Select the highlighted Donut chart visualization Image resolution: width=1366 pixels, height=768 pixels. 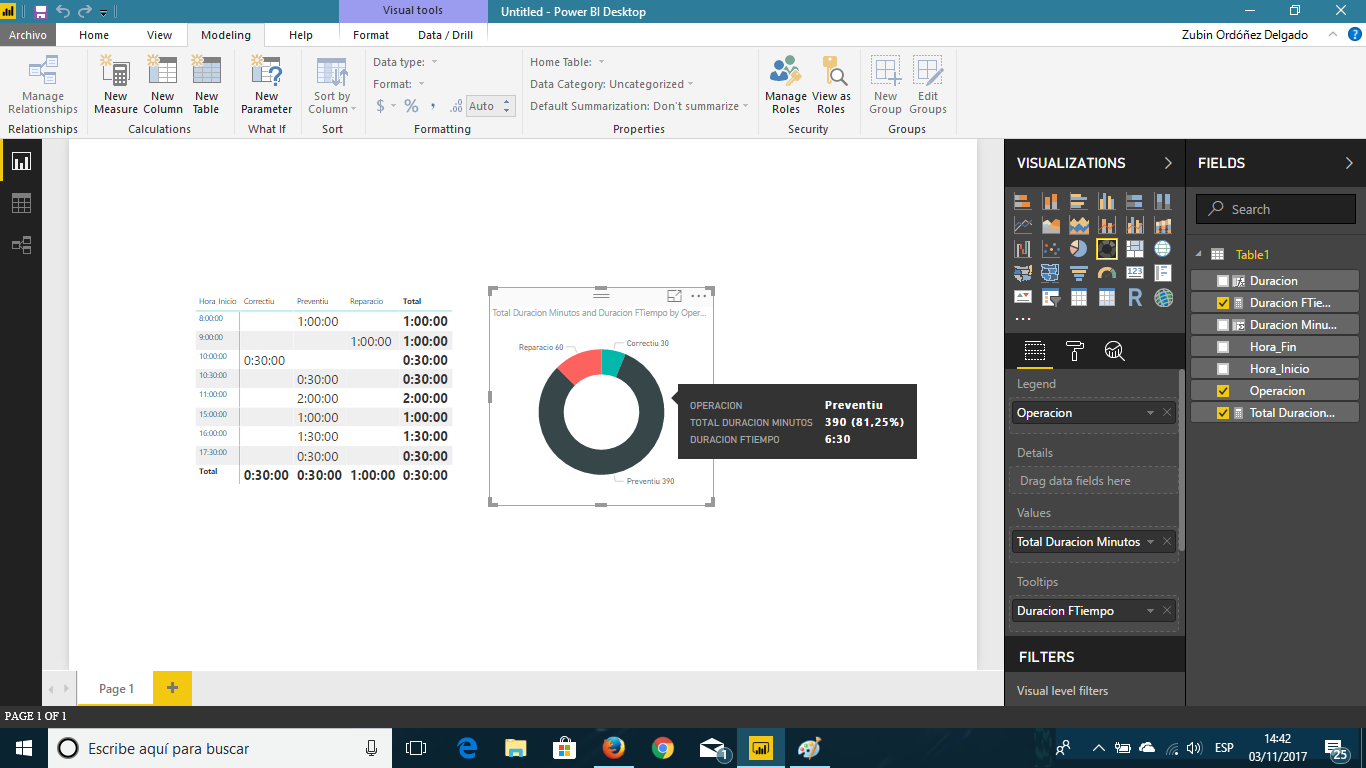pyautogui.click(x=1106, y=249)
